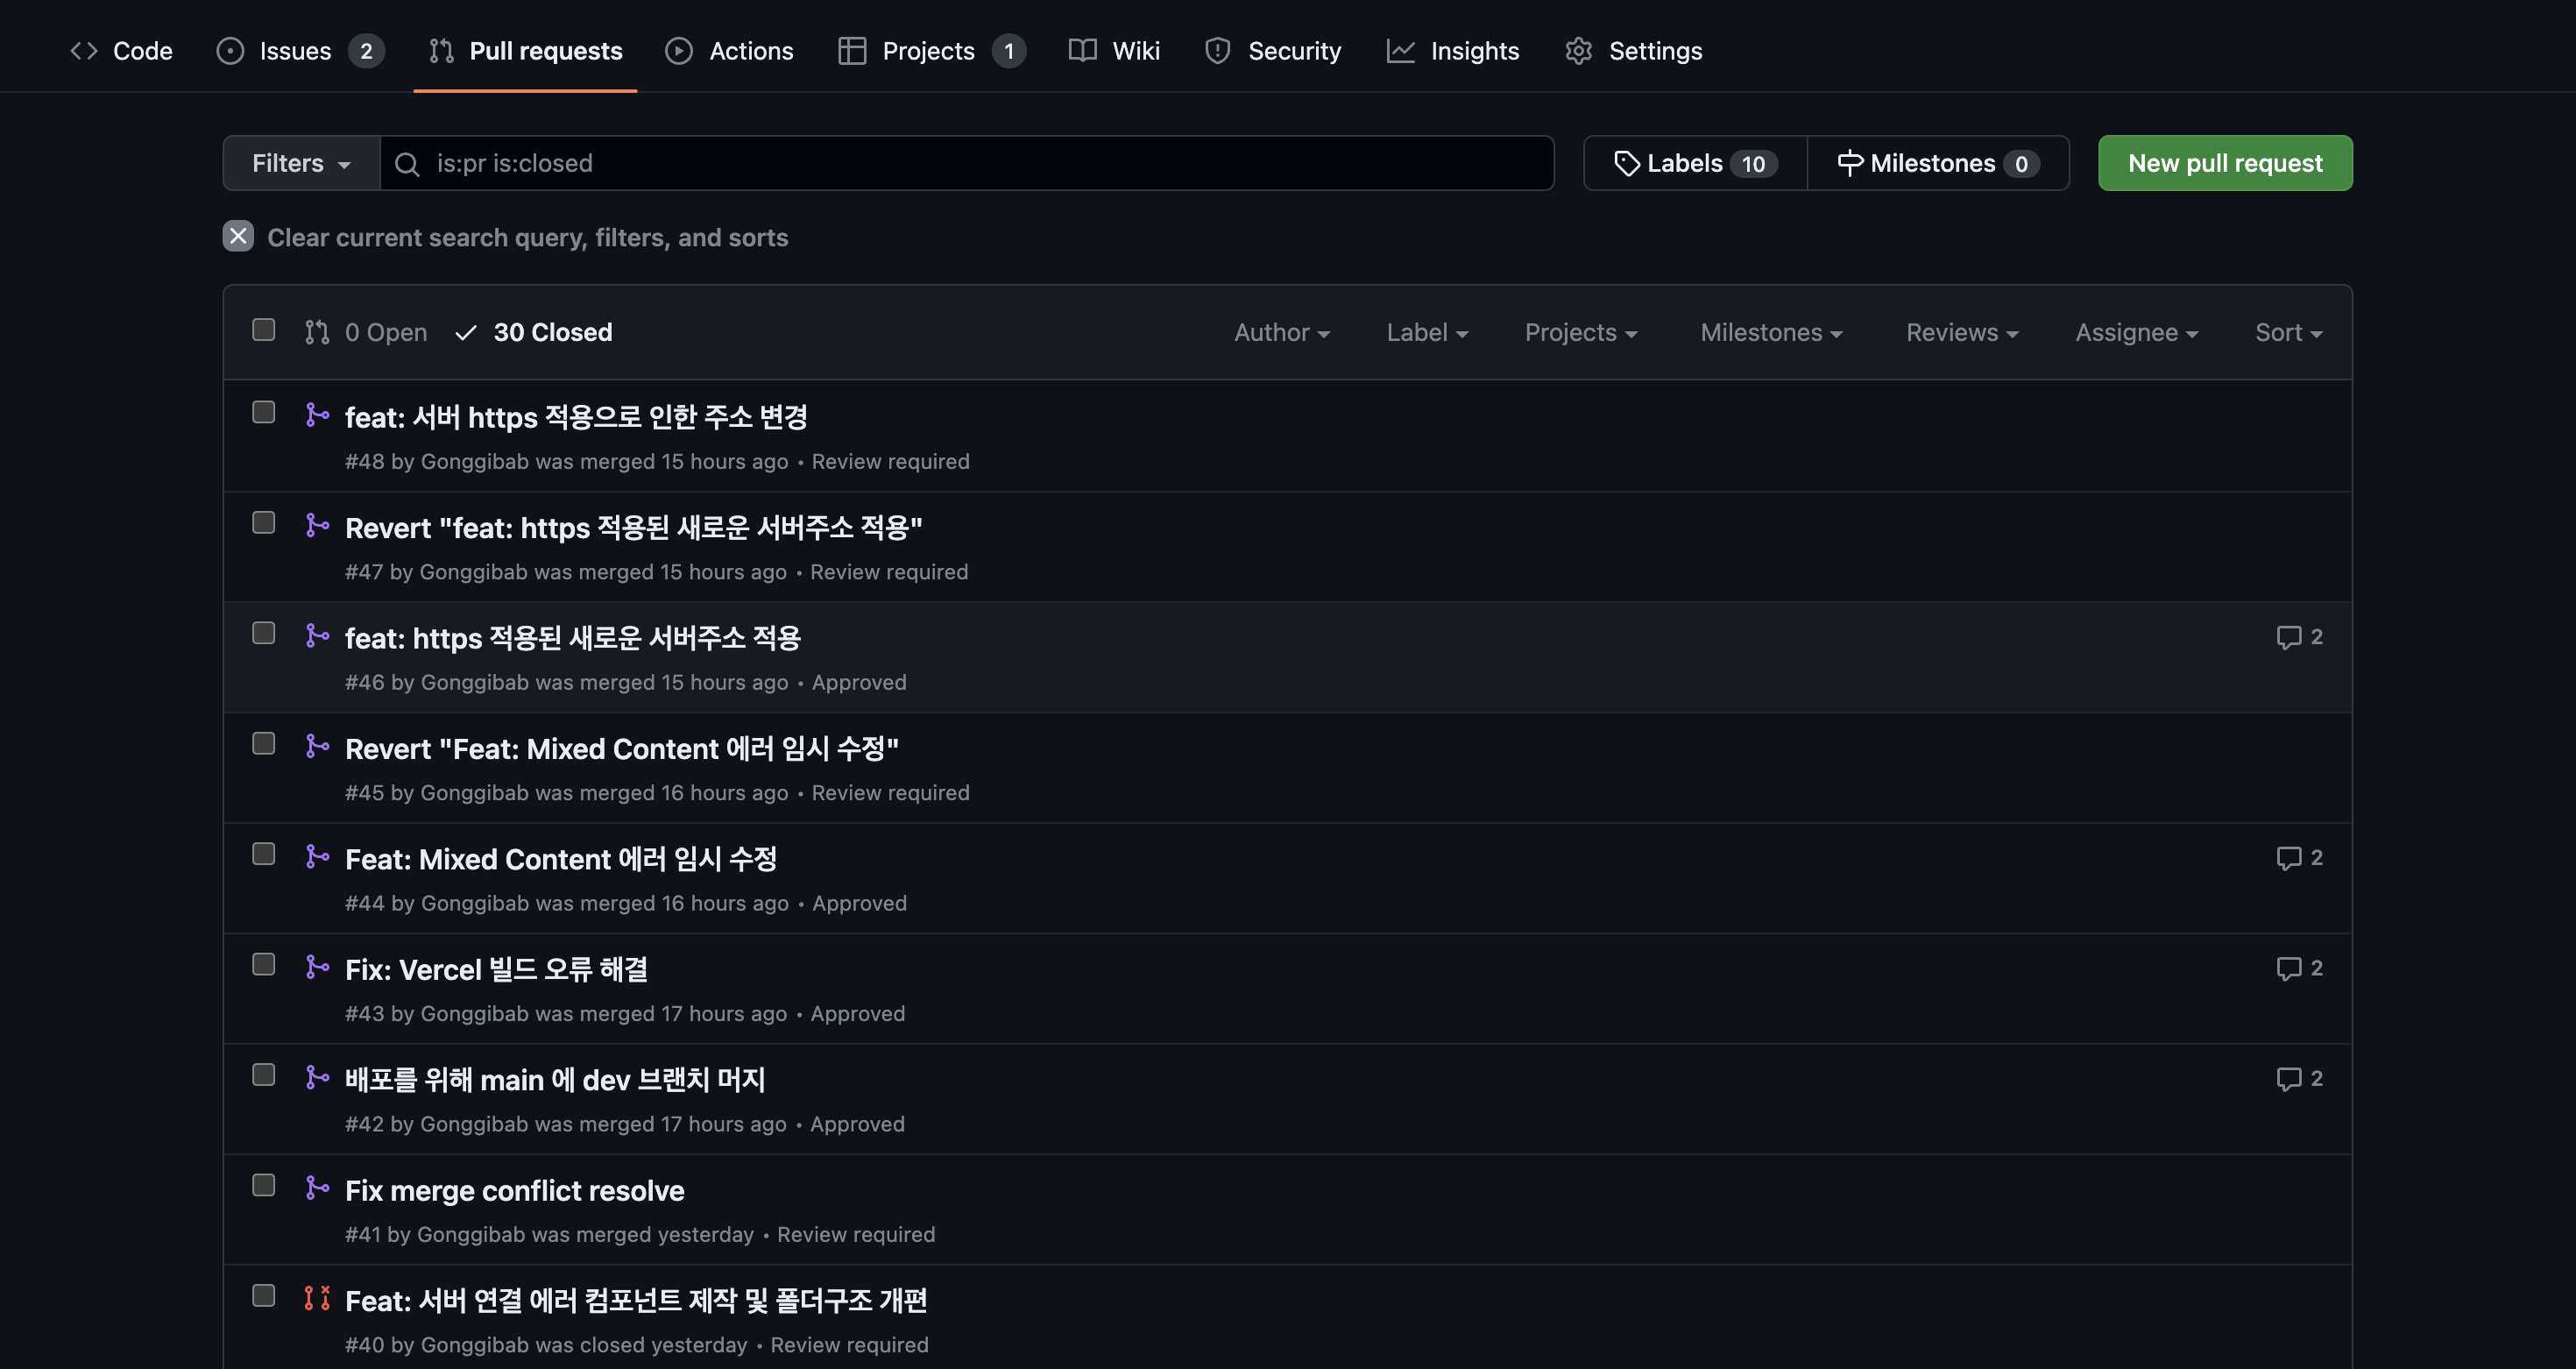Show the 0 Open pull requests
Viewport: 2576px width, 1369px height.
366,332
